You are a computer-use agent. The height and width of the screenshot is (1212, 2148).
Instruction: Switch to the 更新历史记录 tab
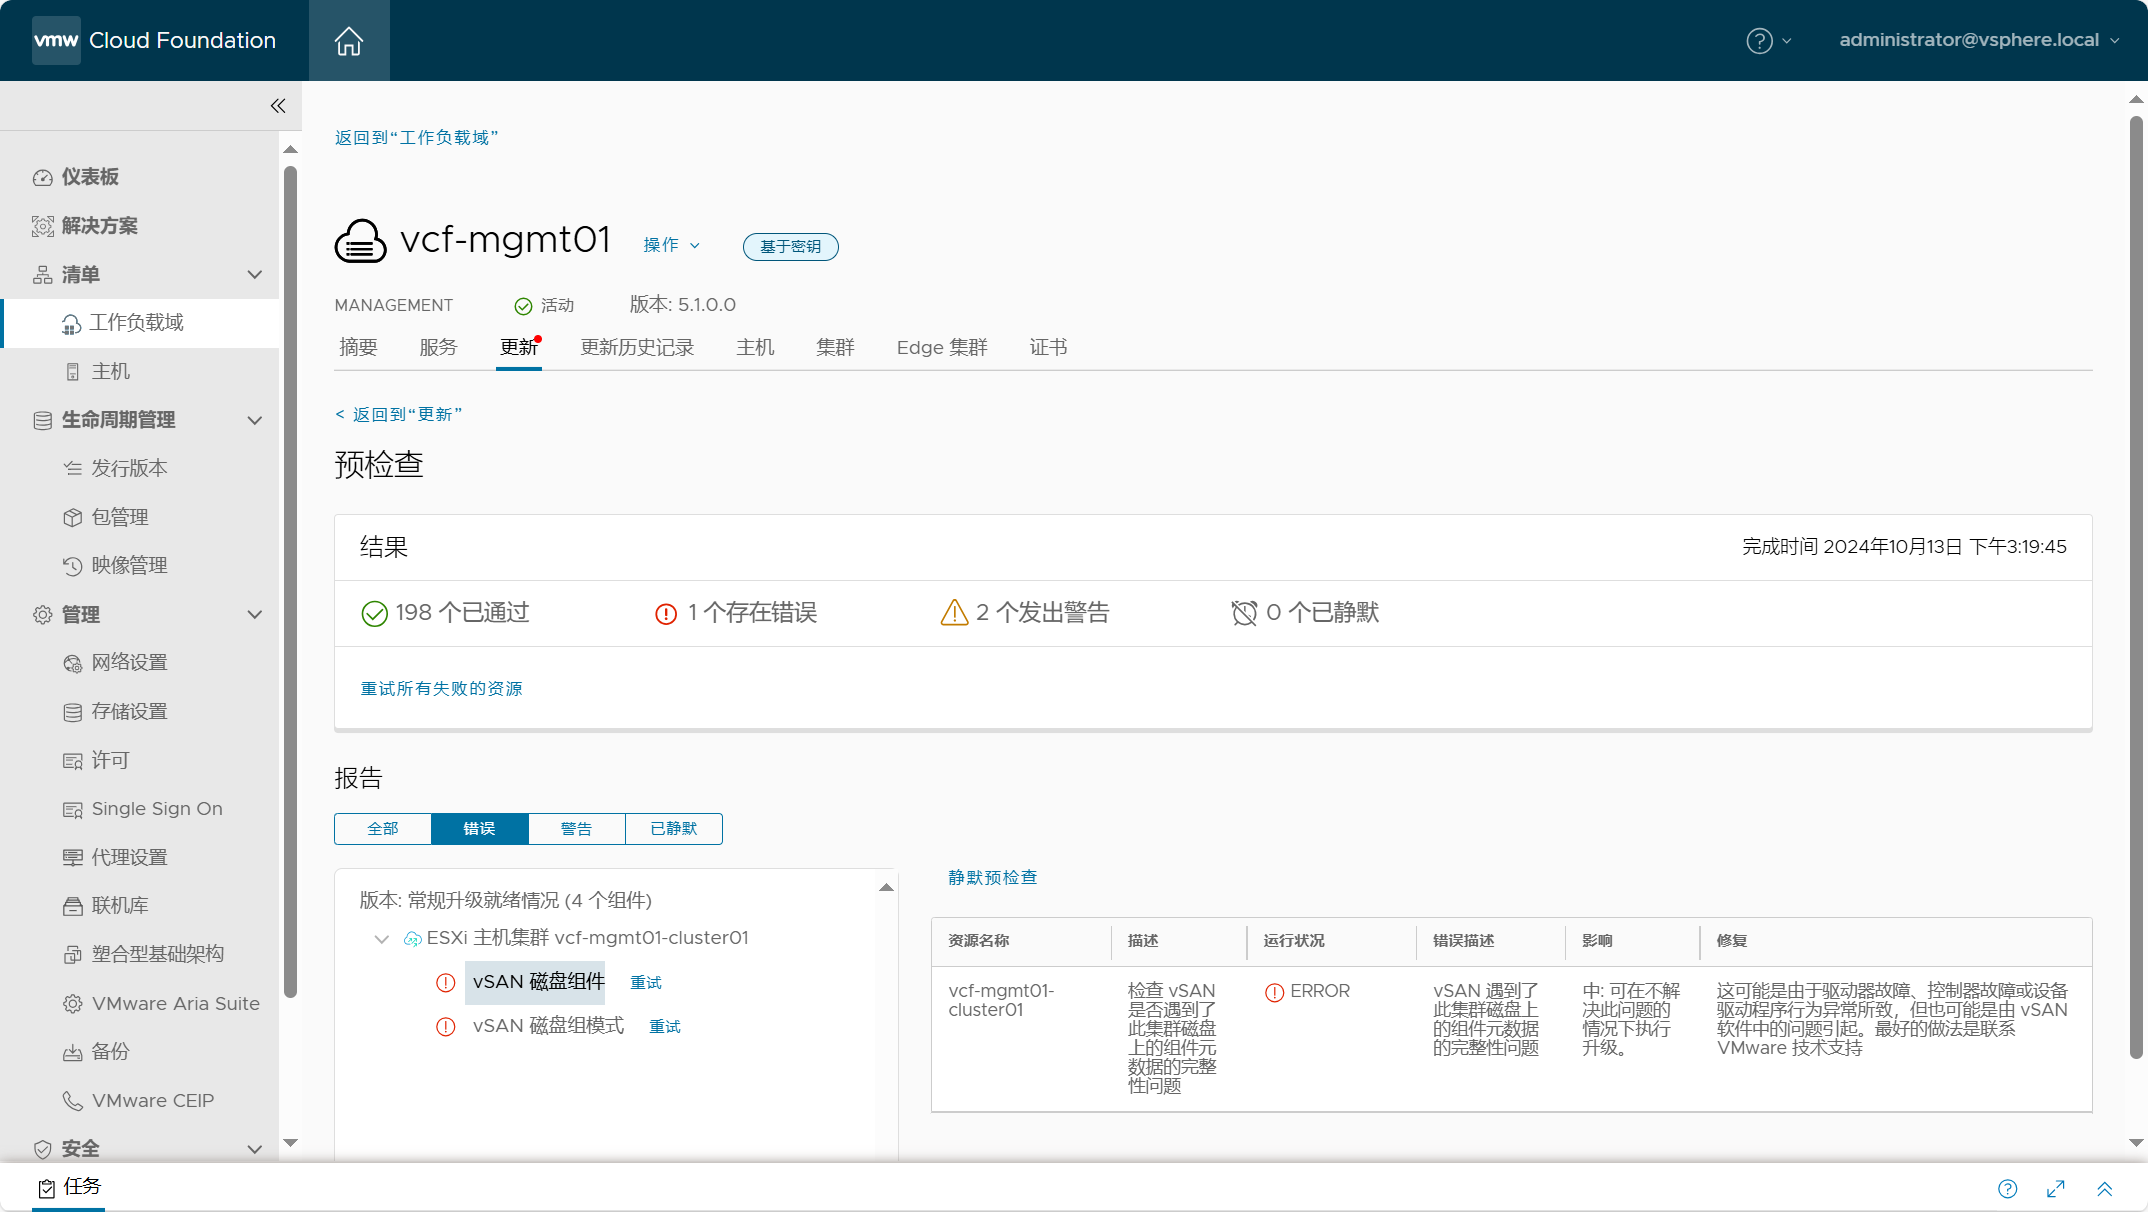637,348
